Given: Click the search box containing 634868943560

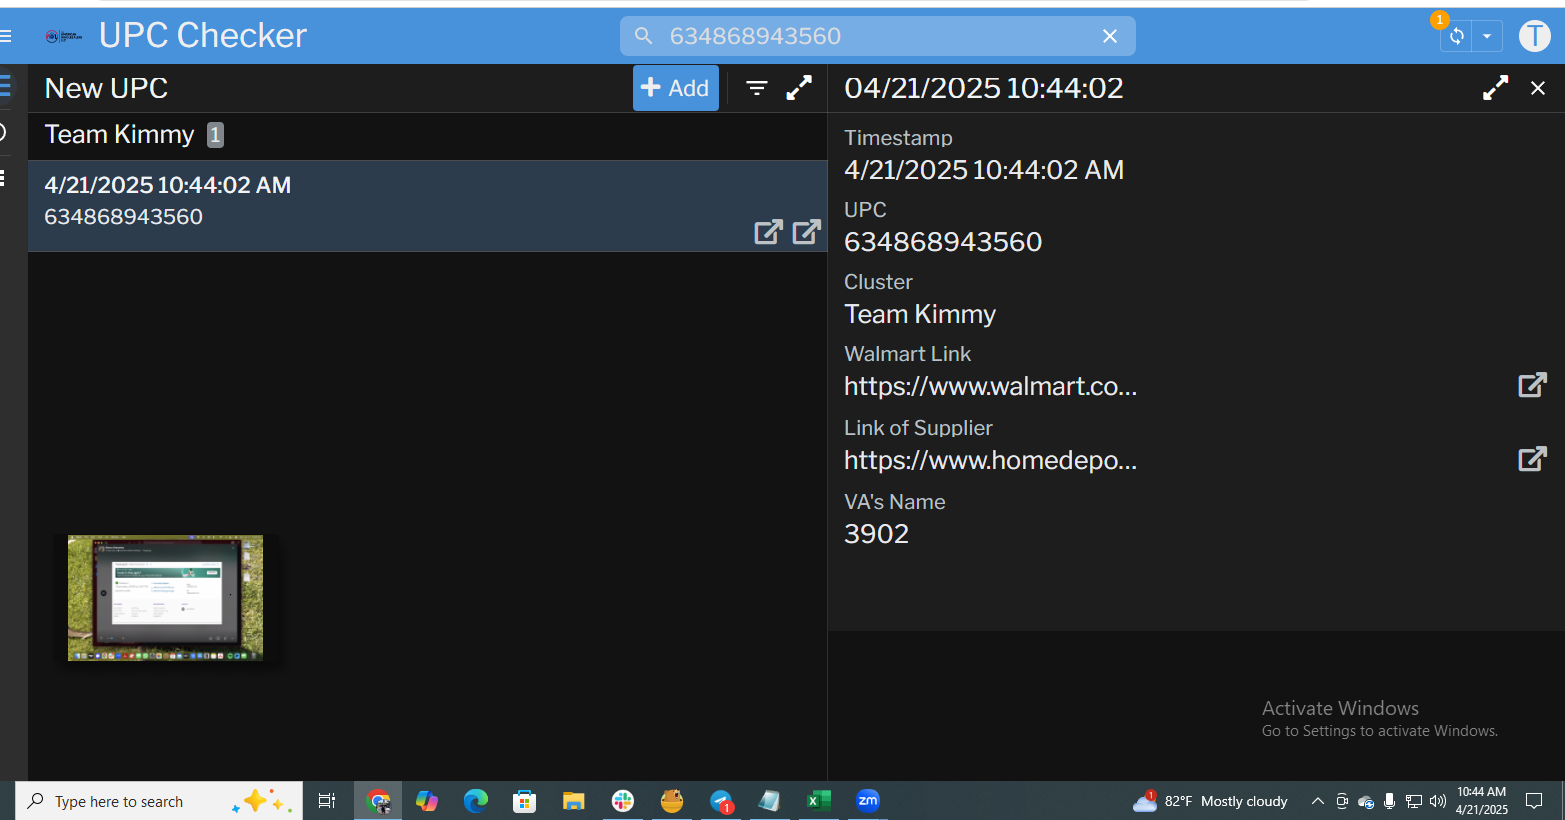Looking at the screenshot, I should (870, 36).
